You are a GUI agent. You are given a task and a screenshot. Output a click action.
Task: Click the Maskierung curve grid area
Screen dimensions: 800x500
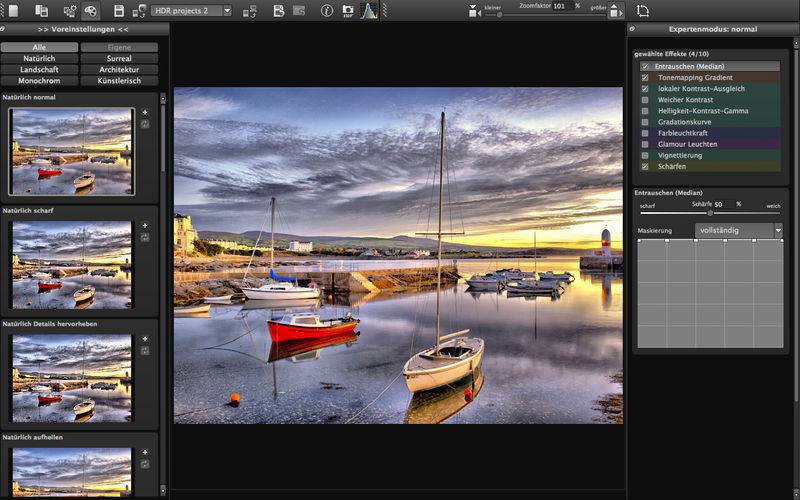[x=710, y=294]
